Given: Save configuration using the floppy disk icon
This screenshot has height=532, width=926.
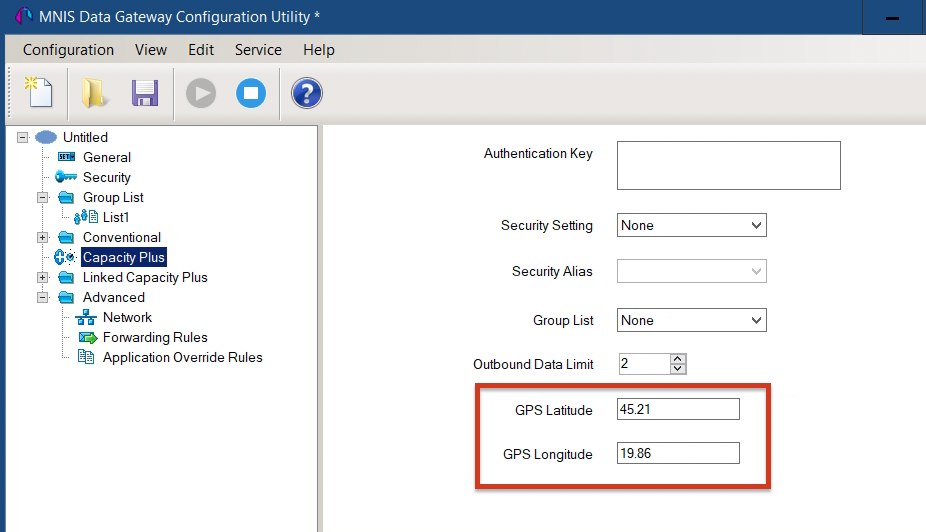Looking at the screenshot, I should tap(145, 93).
